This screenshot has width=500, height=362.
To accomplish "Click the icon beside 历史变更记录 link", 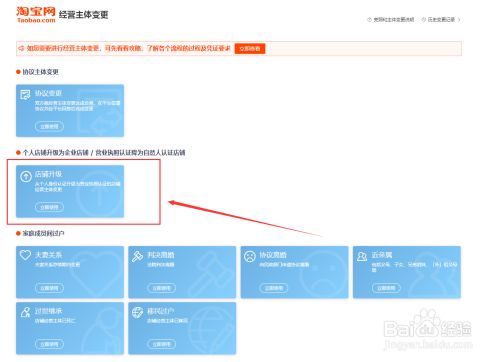I will tap(424, 20).
